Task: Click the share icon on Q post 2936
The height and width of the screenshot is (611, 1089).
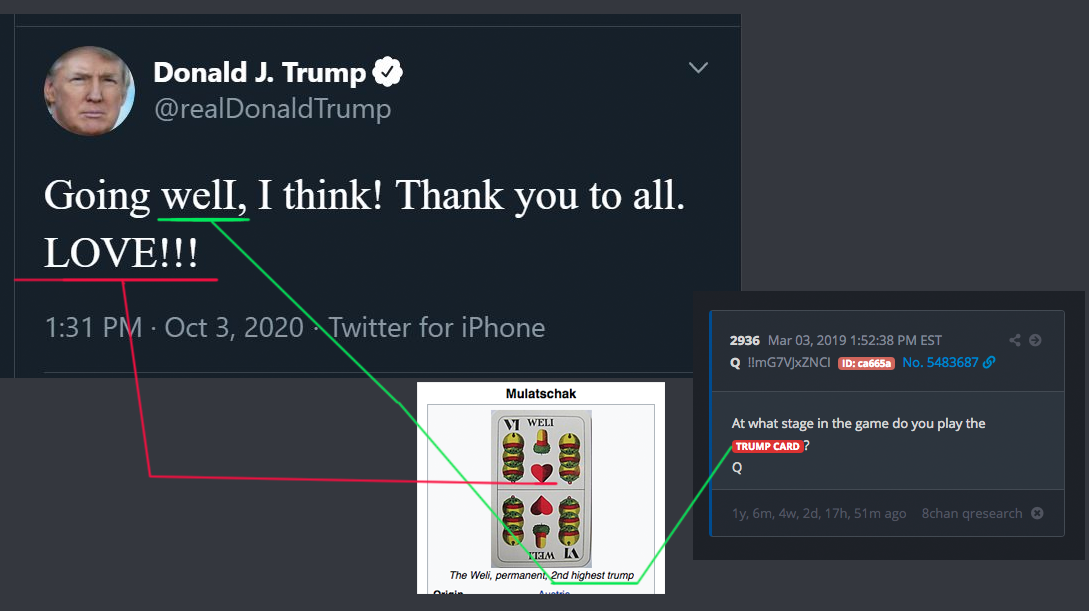Action: 1015,340
